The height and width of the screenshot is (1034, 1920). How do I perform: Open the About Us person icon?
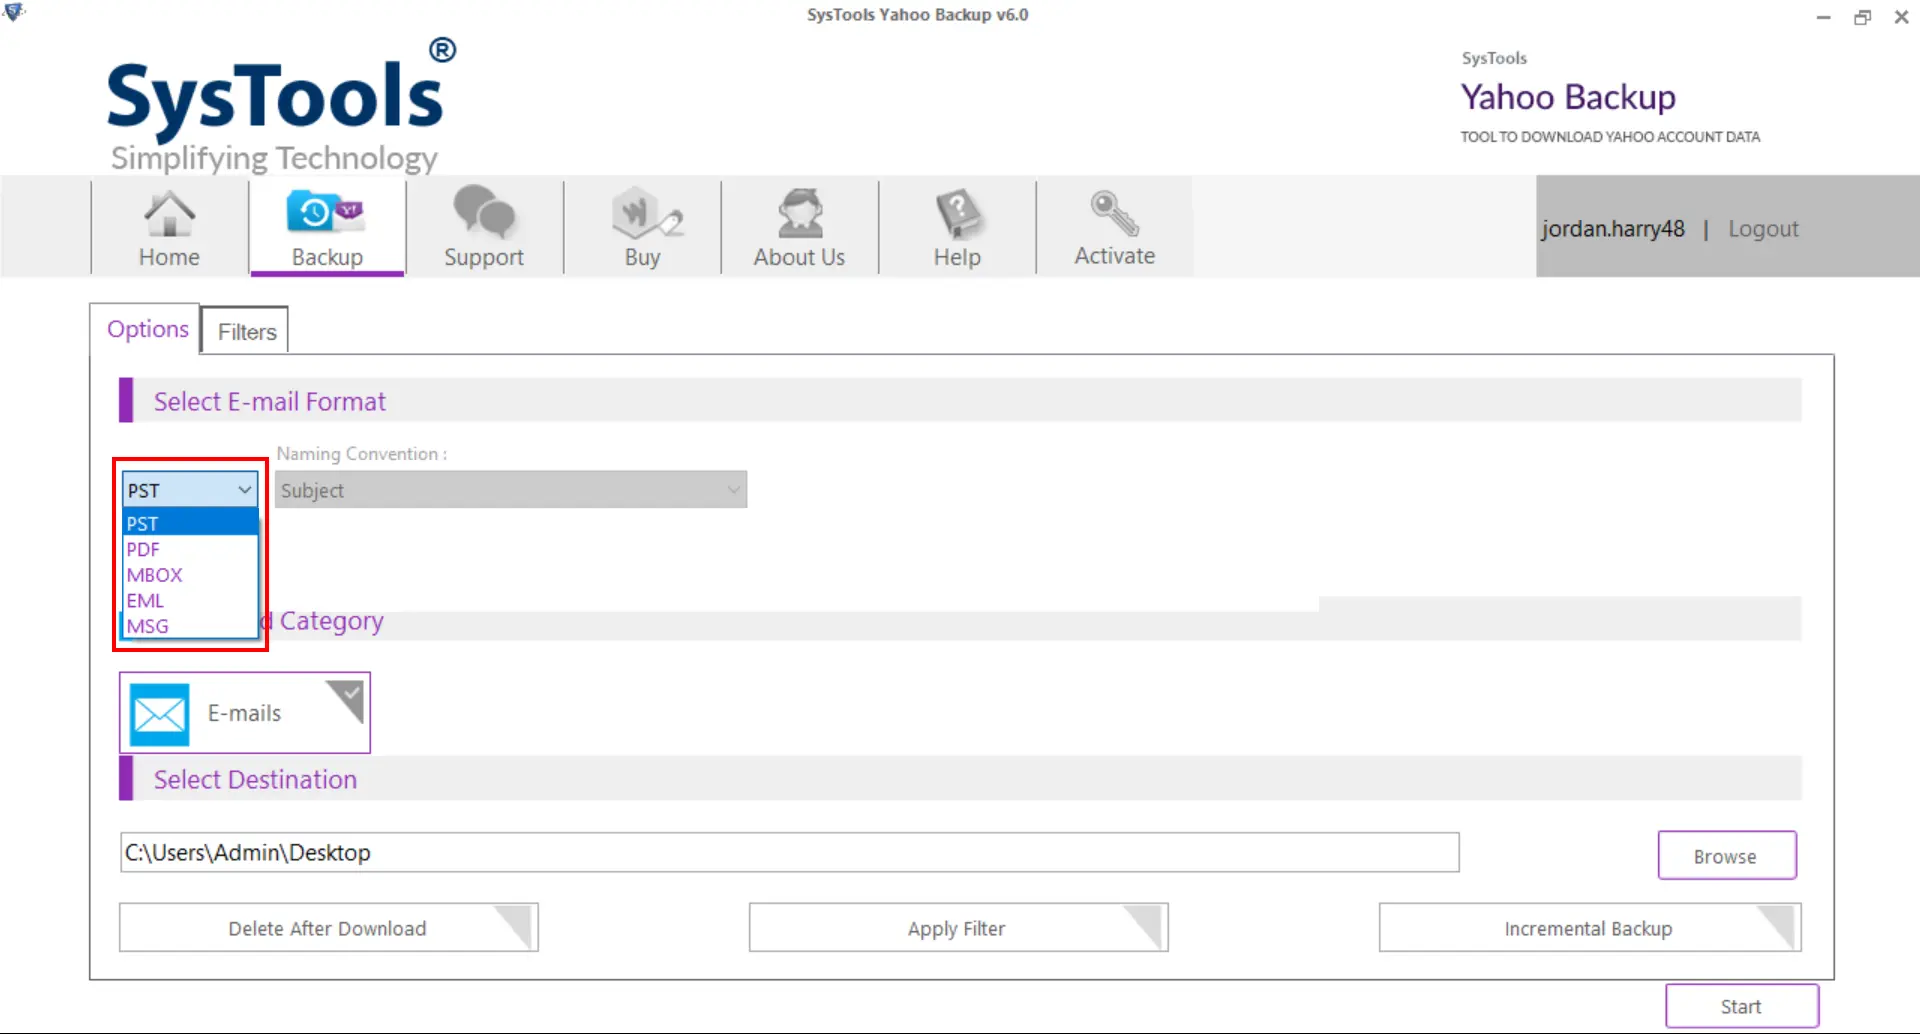[800, 213]
